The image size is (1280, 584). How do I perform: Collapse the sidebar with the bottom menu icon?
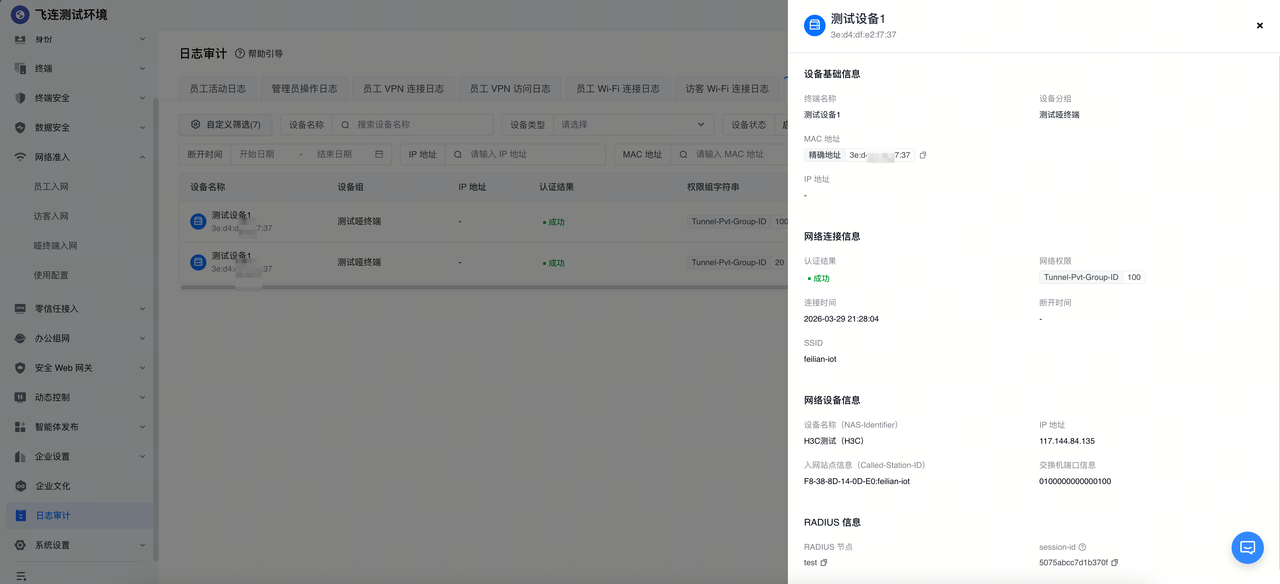pyautogui.click(x=21, y=576)
